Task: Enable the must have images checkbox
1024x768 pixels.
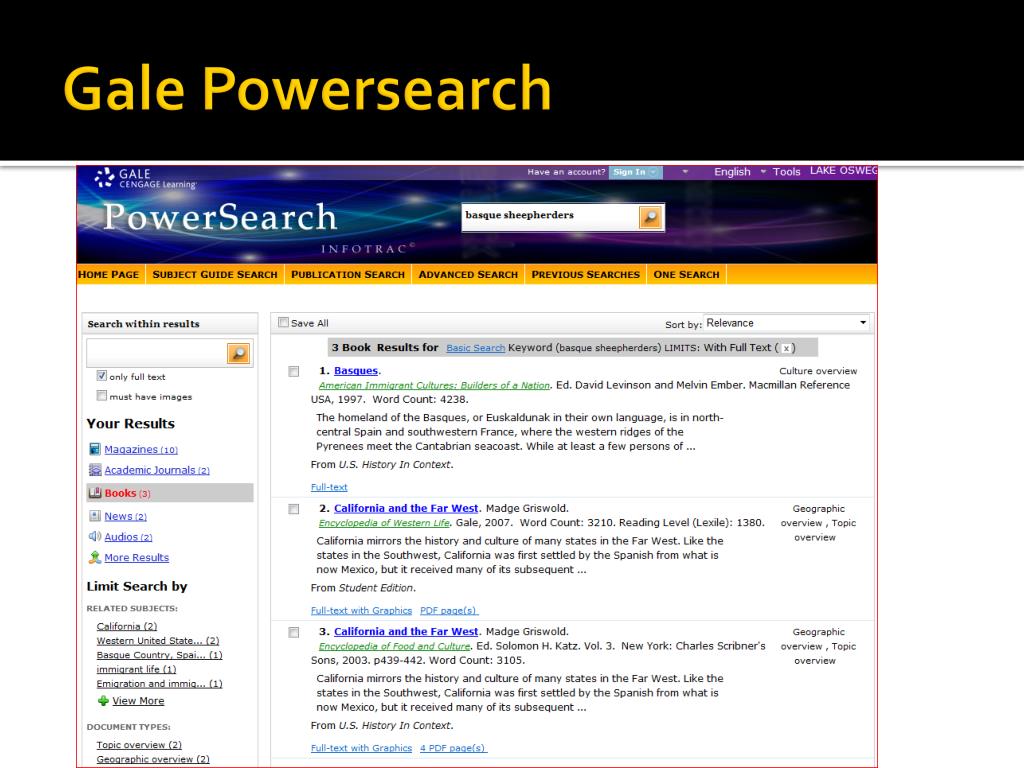Action: click(x=101, y=396)
